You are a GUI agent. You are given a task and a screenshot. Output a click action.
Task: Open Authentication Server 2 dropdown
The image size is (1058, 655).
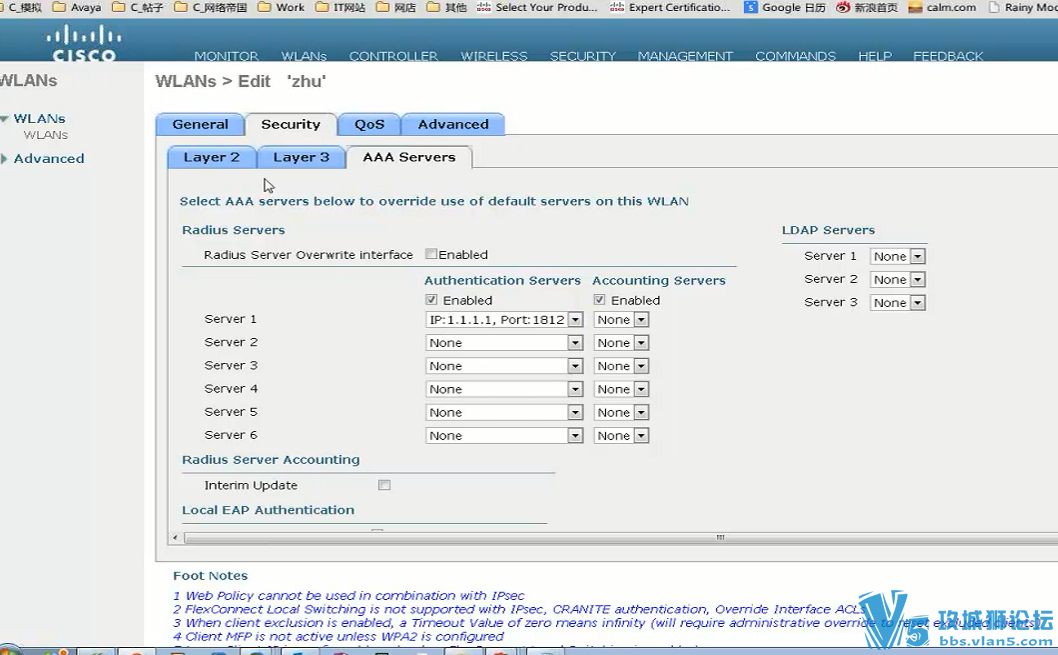click(x=504, y=343)
